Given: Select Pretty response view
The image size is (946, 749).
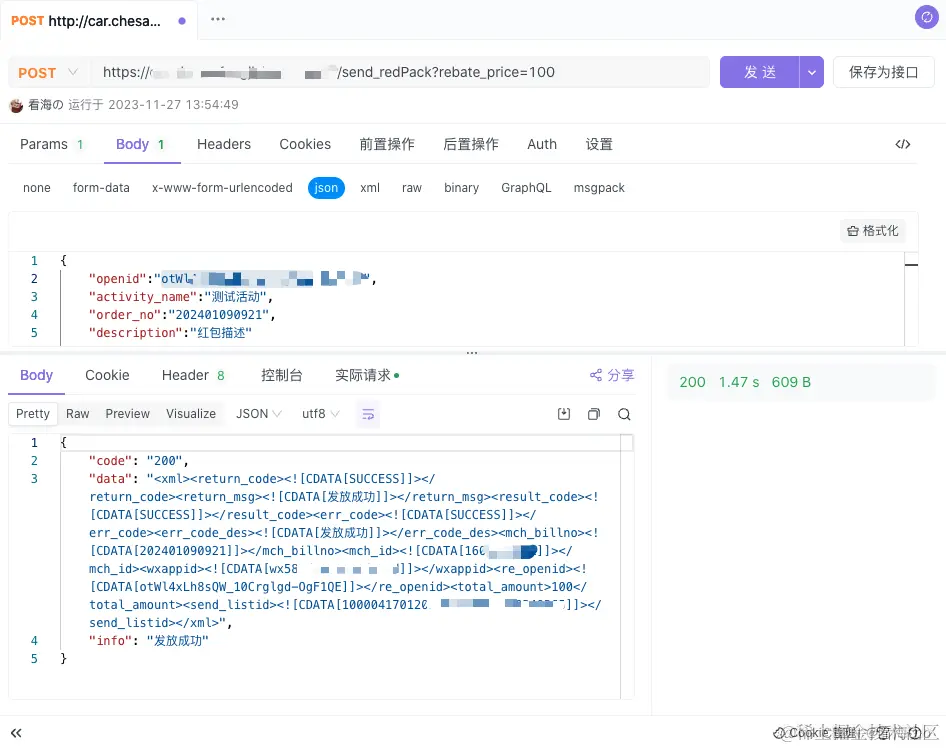Looking at the screenshot, I should pyautogui.click(x=33, y=414).
